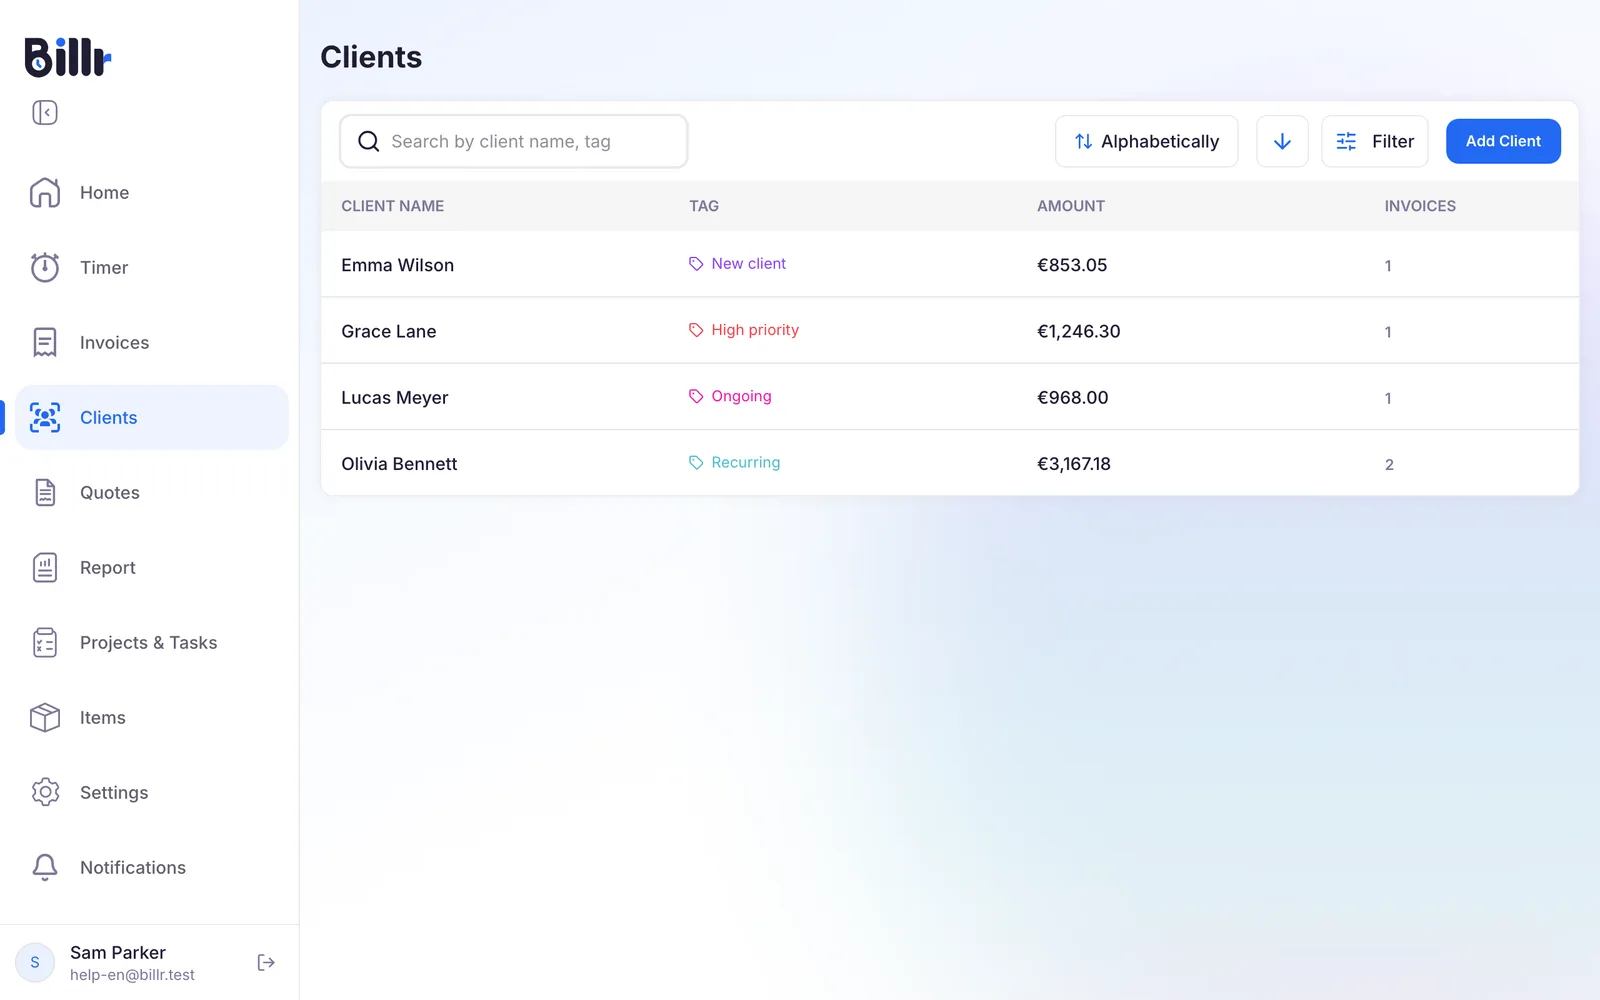This screenshot has height=1000, width=1600.
Task: Click the Notifications bell icon
Action: coord(45,867)
